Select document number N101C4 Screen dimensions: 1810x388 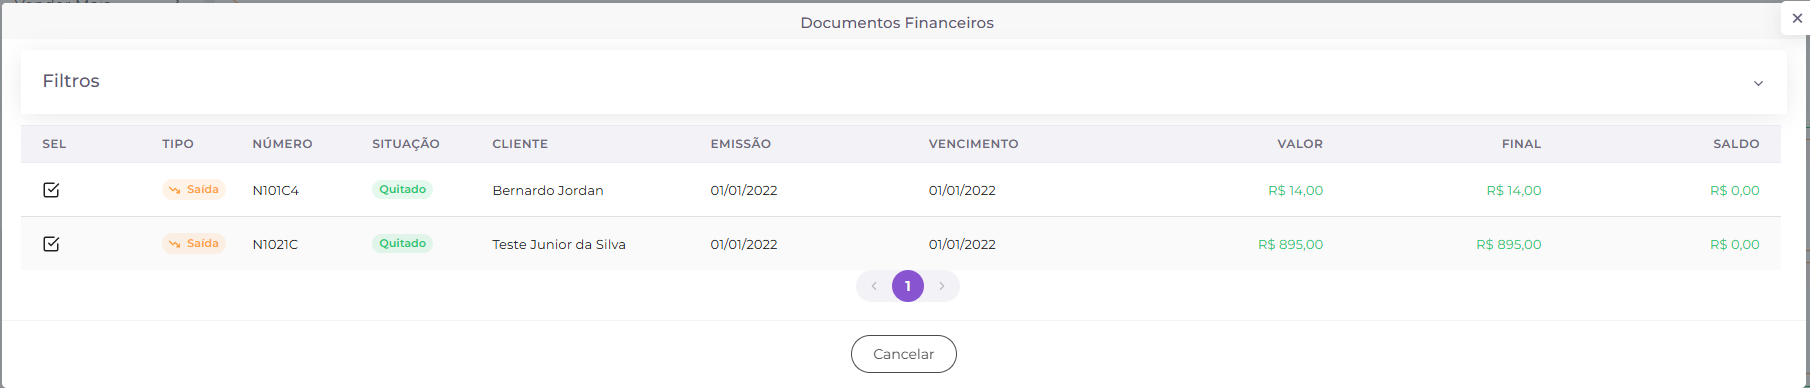coord(276,191)
